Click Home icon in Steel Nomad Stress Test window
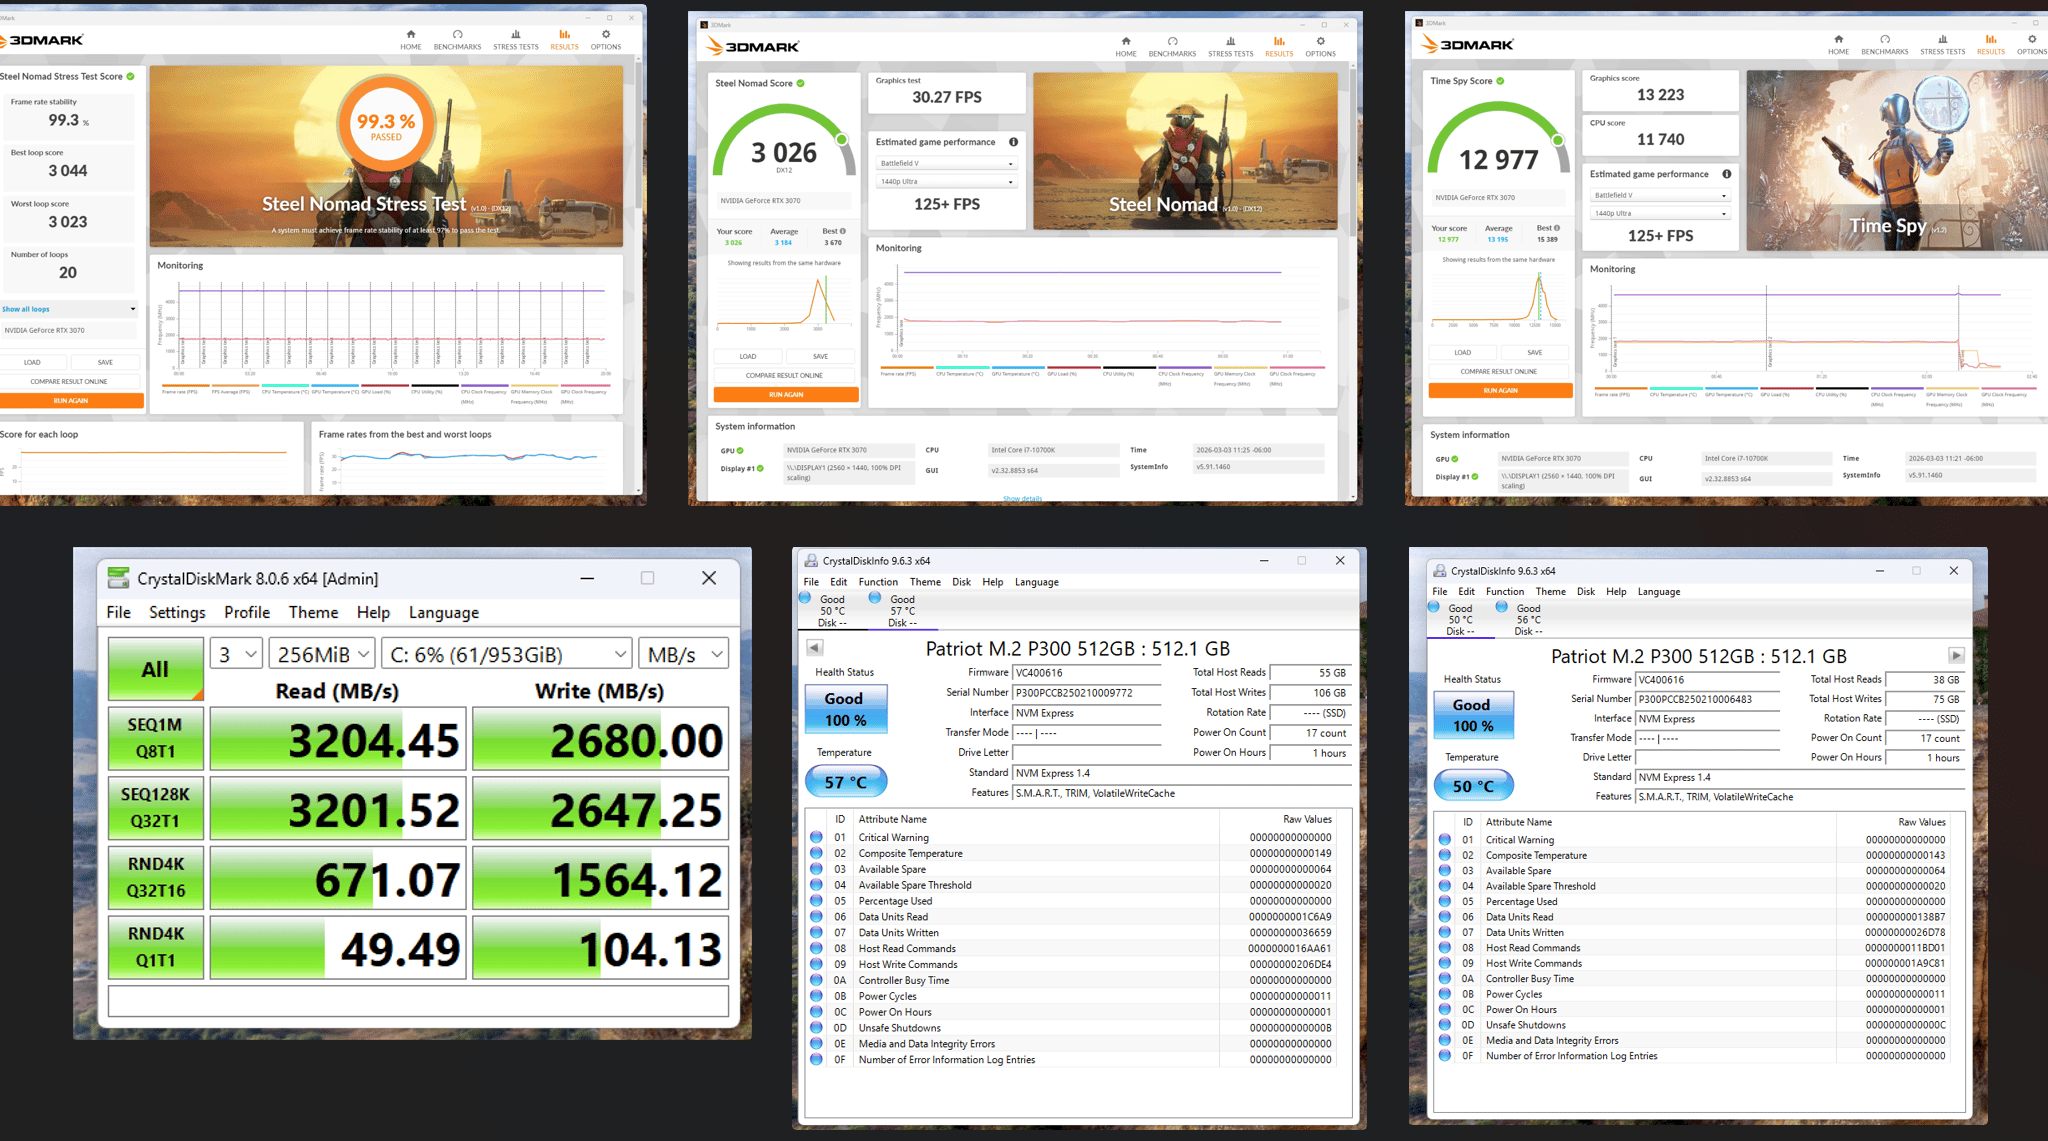The width and height of the screenshot is (2048, 1141). click(x=411, y=34)
